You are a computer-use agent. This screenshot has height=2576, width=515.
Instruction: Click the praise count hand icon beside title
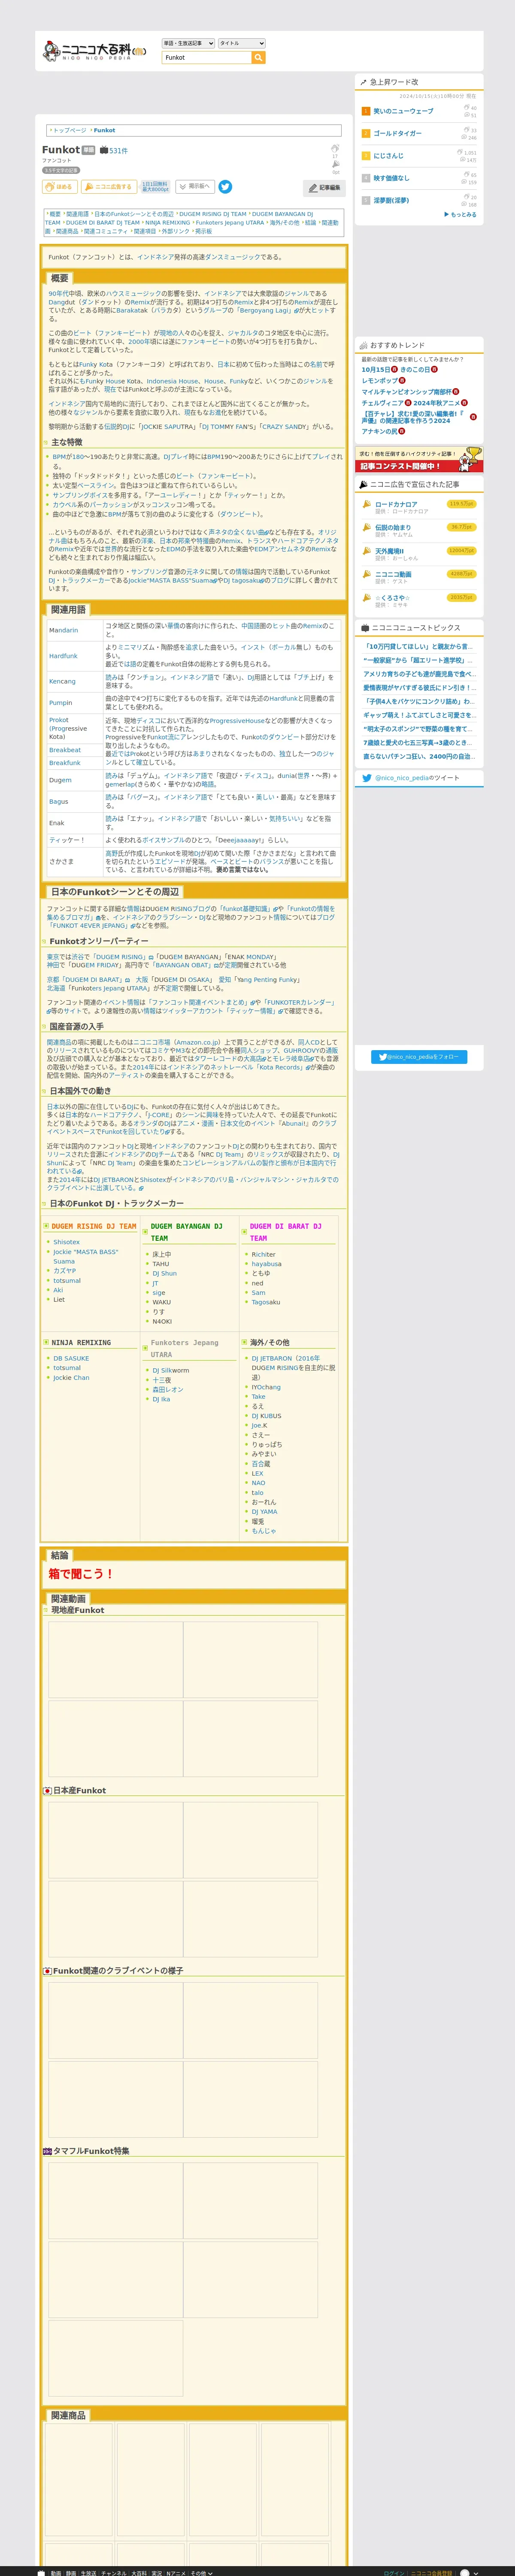coord(335,148)
